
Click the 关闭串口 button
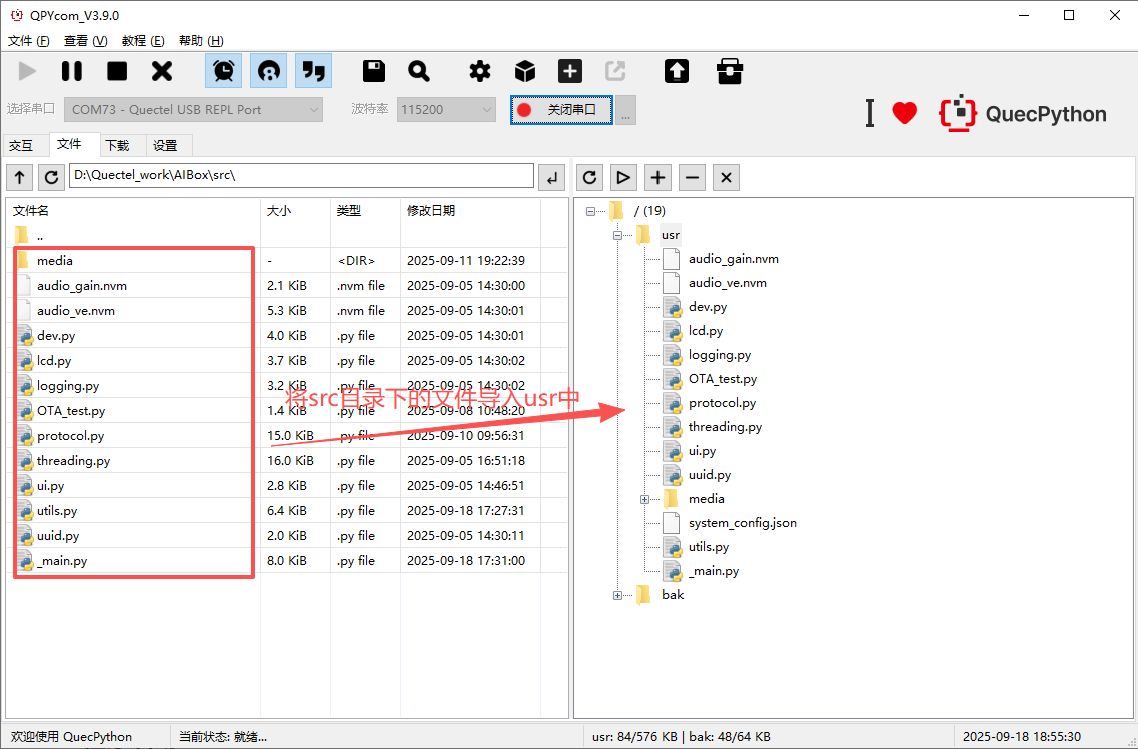coord(561,110)
